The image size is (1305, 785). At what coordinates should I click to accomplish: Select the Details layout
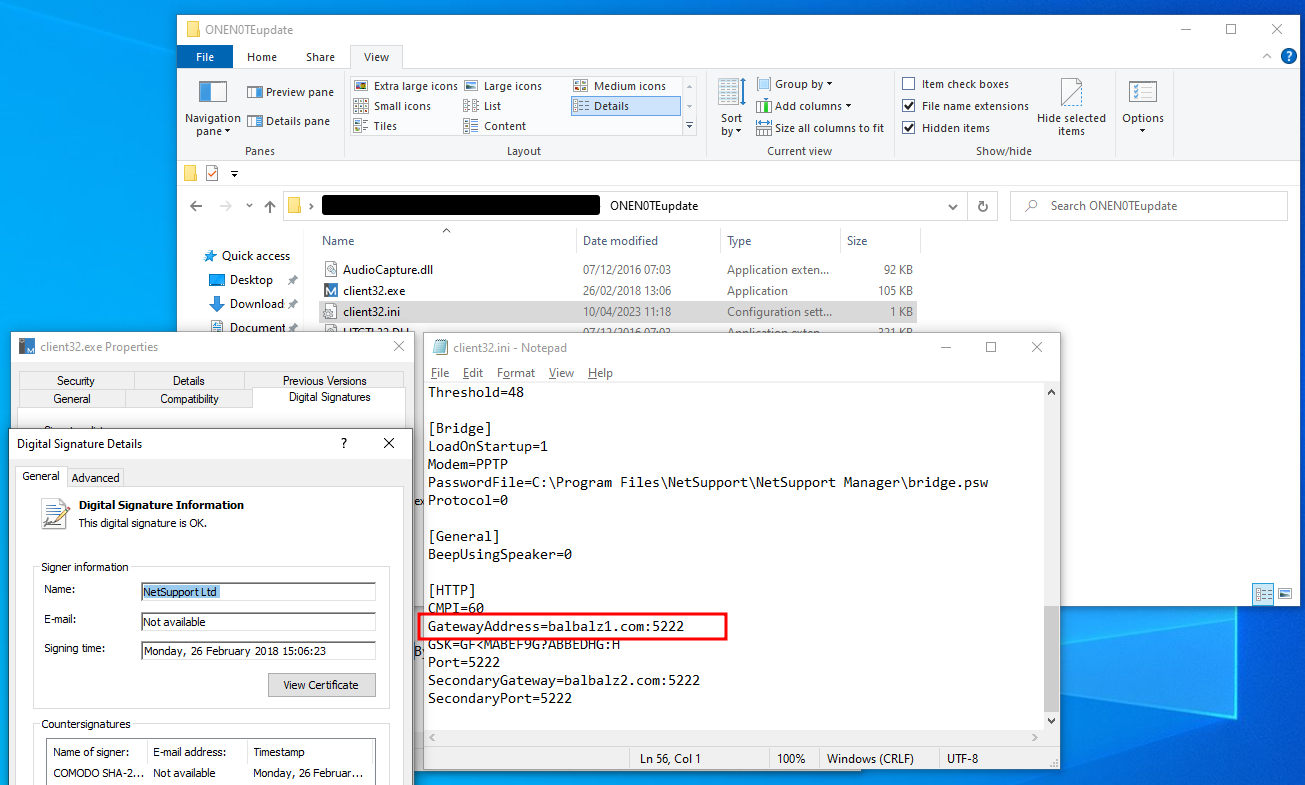[625, 106]
